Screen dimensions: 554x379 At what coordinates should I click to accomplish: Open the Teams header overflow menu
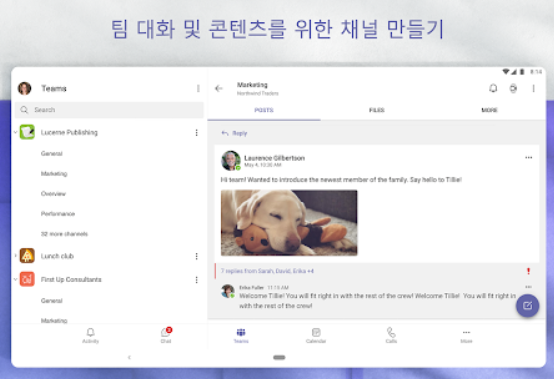click(x=198, y=88)
